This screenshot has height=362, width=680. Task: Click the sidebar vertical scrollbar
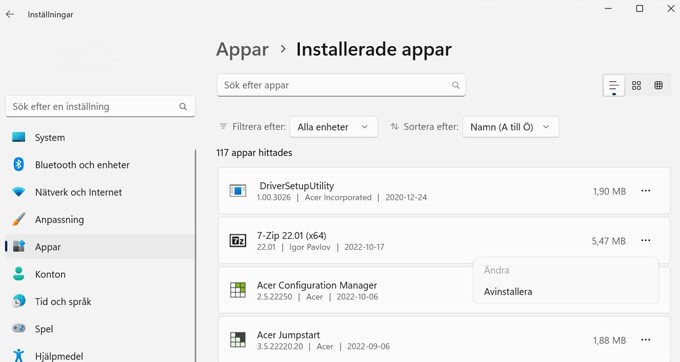click(x=196, y=256)
